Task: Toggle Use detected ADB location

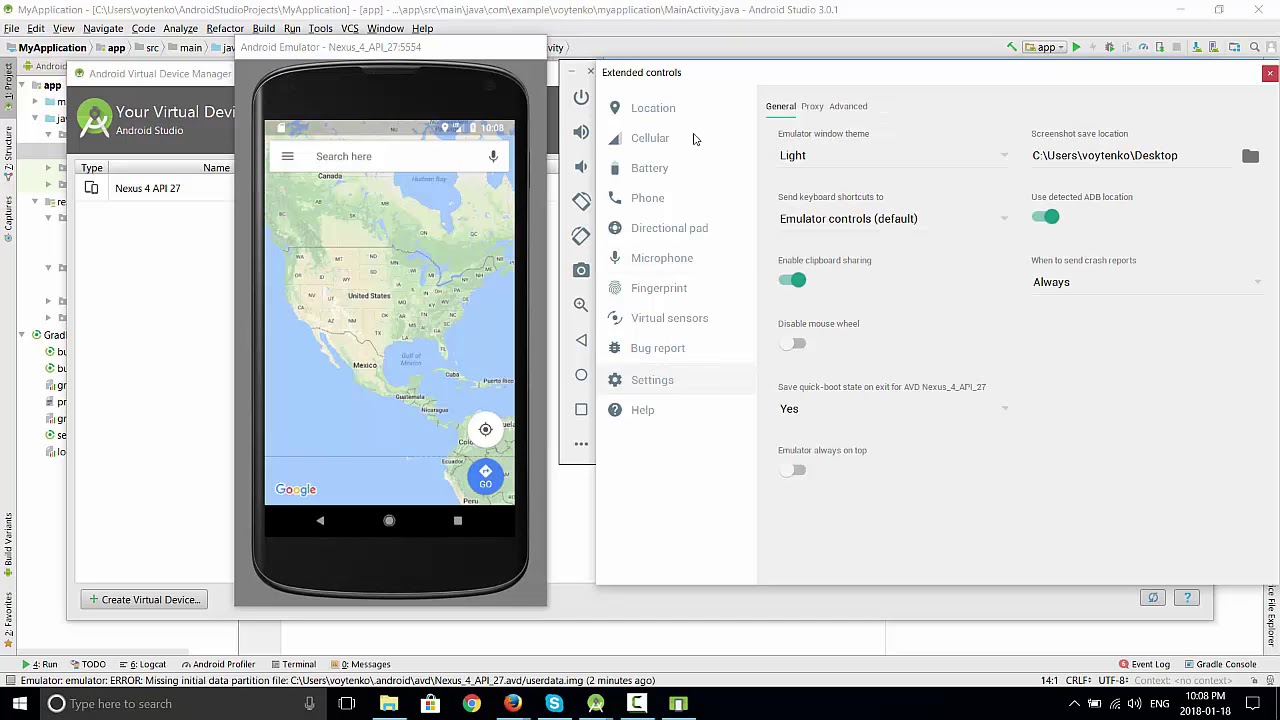Action: pyautogui.click(x=1045, y=217)
